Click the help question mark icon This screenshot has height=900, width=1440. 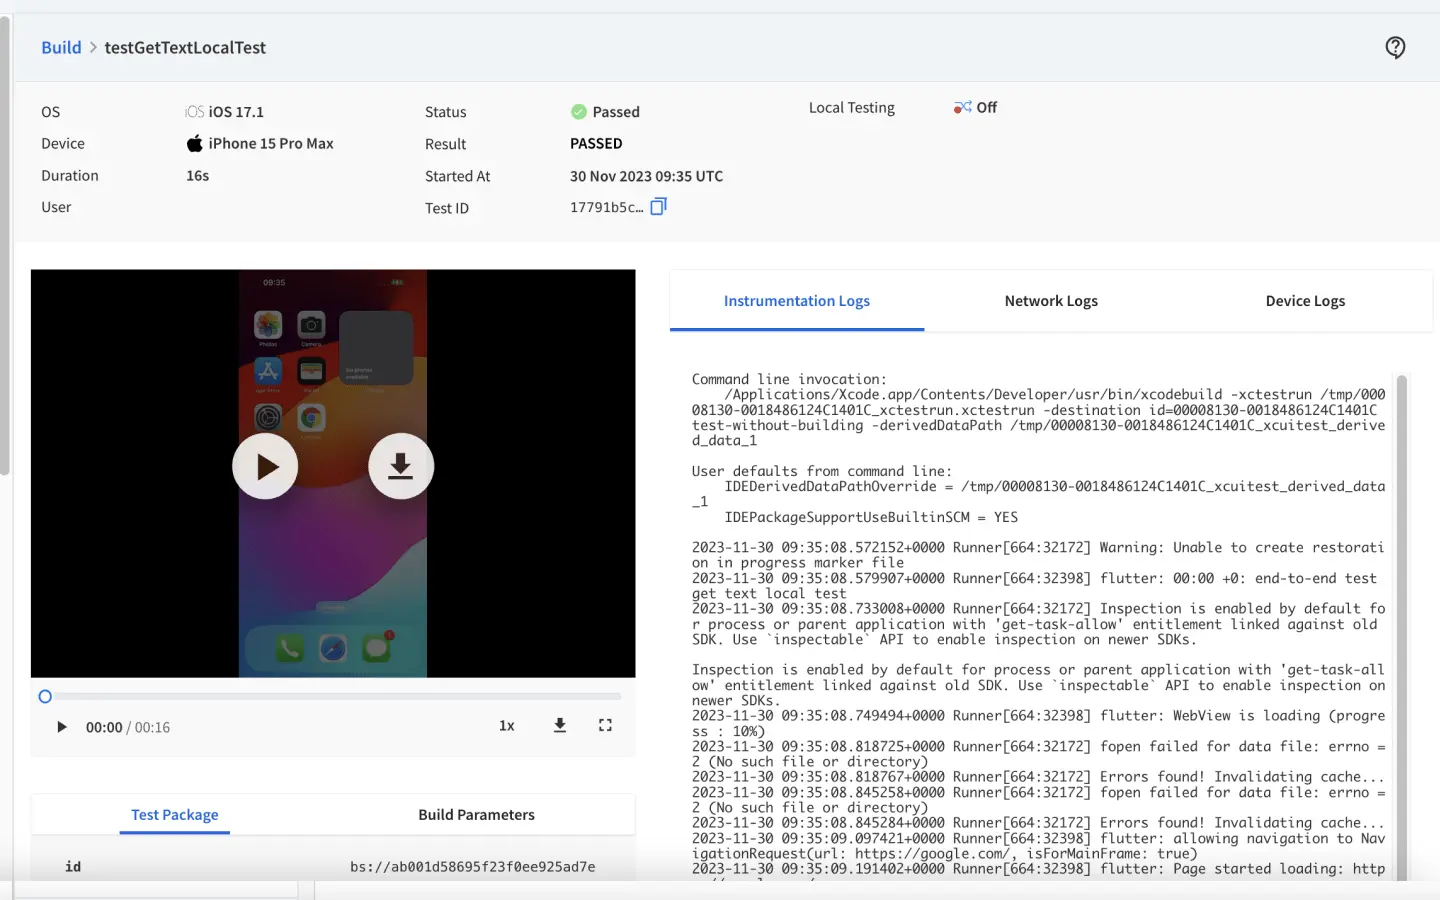tap(1395, 47)
